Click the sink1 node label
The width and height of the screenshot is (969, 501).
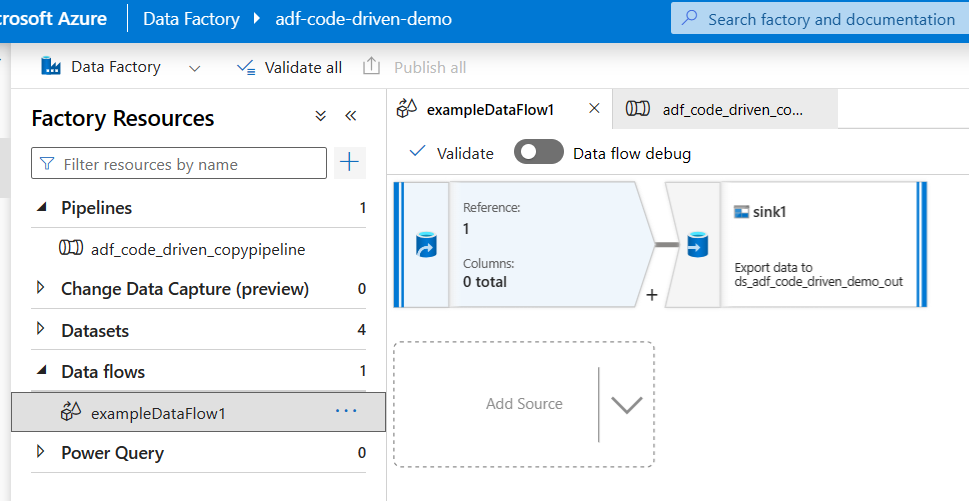(x=769, y=212)
